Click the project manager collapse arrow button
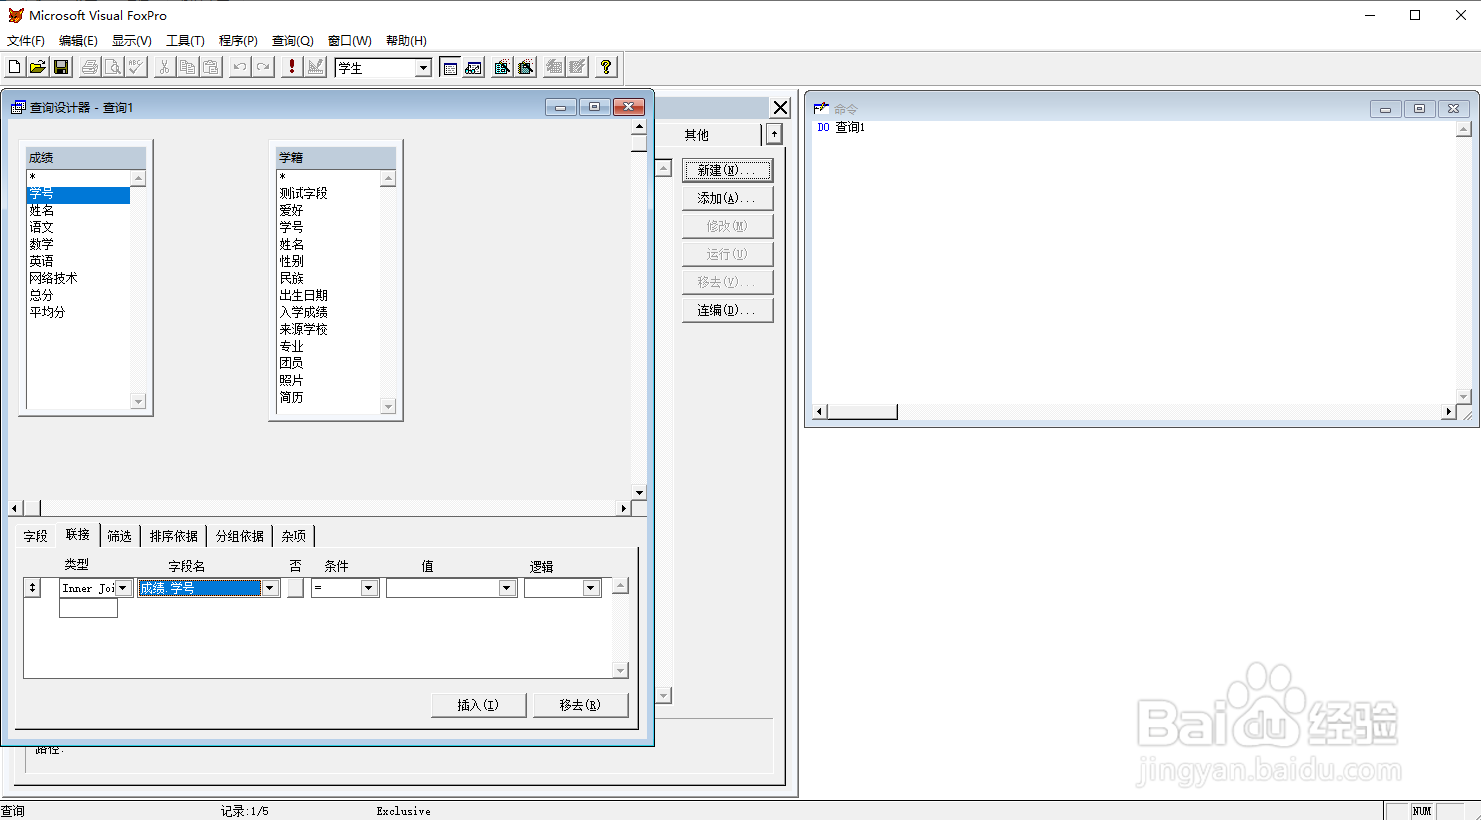Image resolution: width=1481 pixels, height=820 pixels. tap(774, 134)
